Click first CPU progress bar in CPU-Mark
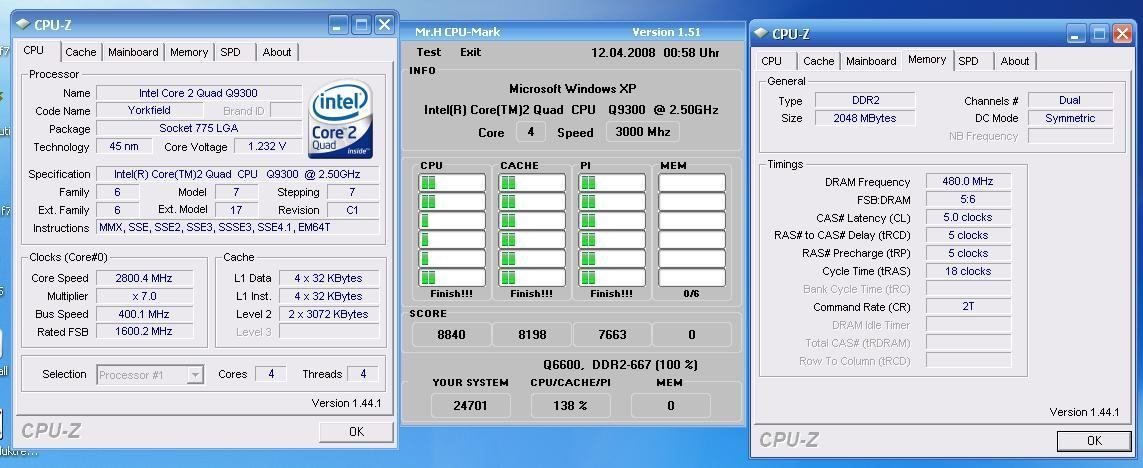 452,182
